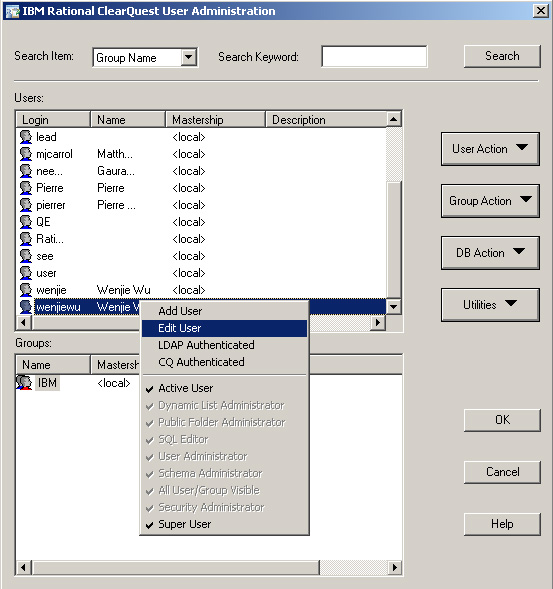This screenshot has width=553, height=589.
Task: Click the Gaura... name cell
Action: coord(116,171)
